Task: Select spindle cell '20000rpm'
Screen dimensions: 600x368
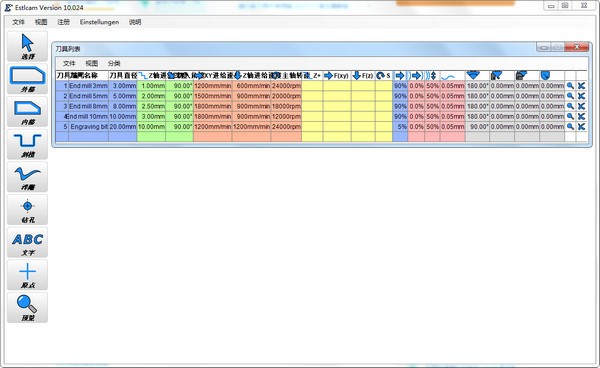Action: click(286, 96)
